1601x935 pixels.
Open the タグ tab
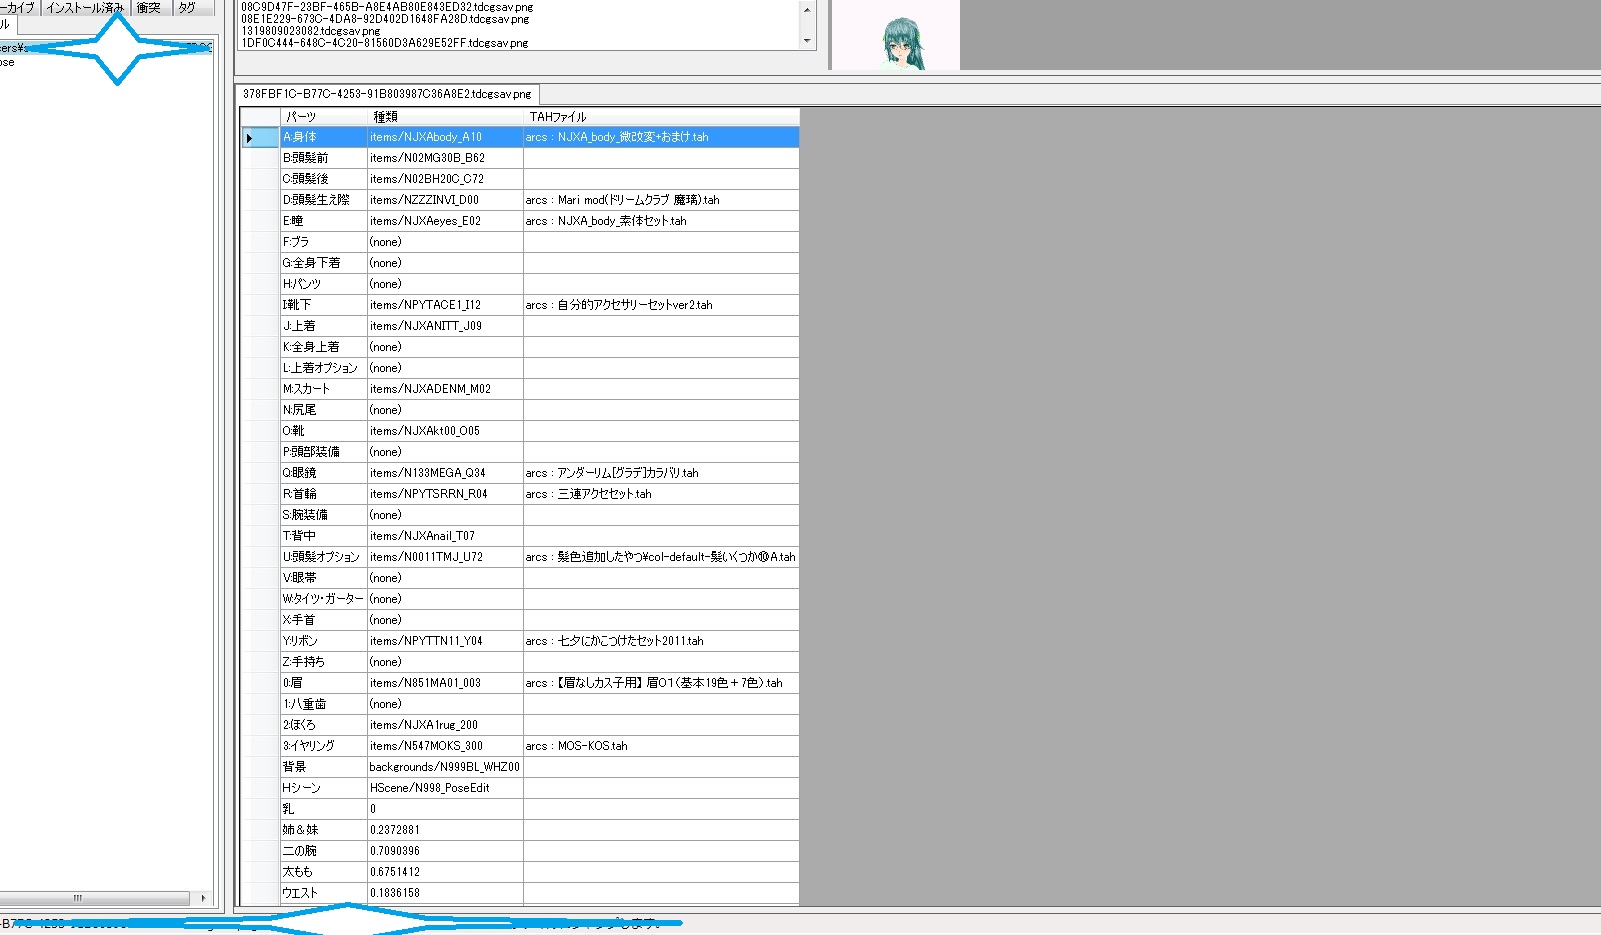187,8
